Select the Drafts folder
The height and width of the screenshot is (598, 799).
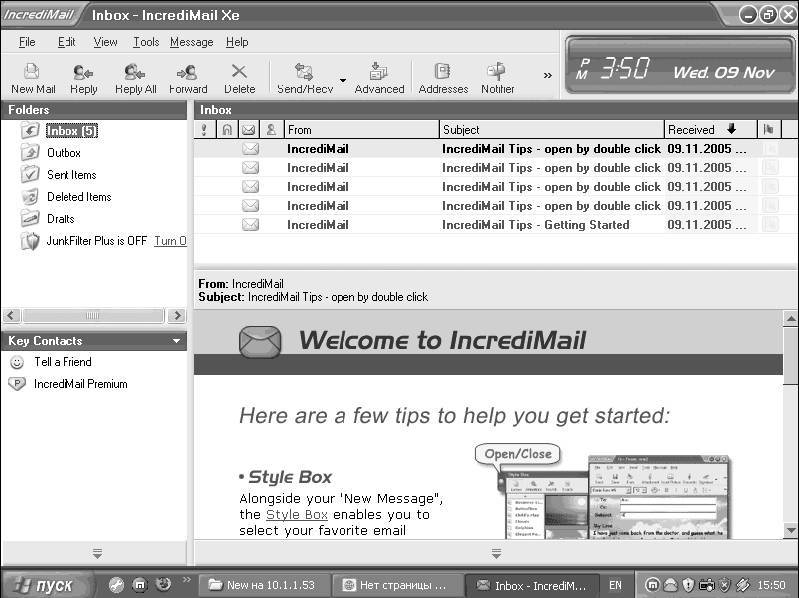[x=61, y=219]
